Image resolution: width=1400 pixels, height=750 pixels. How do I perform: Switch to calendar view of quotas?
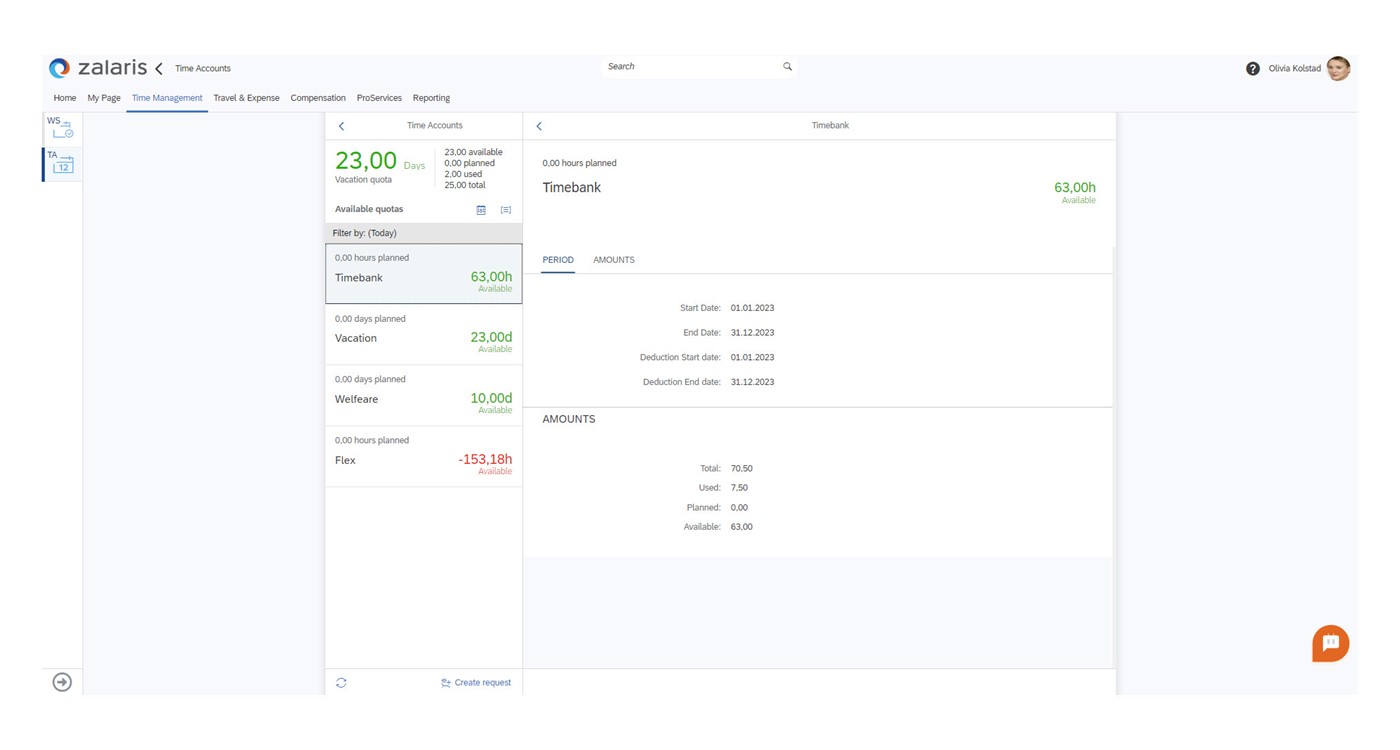coord(481,210)
